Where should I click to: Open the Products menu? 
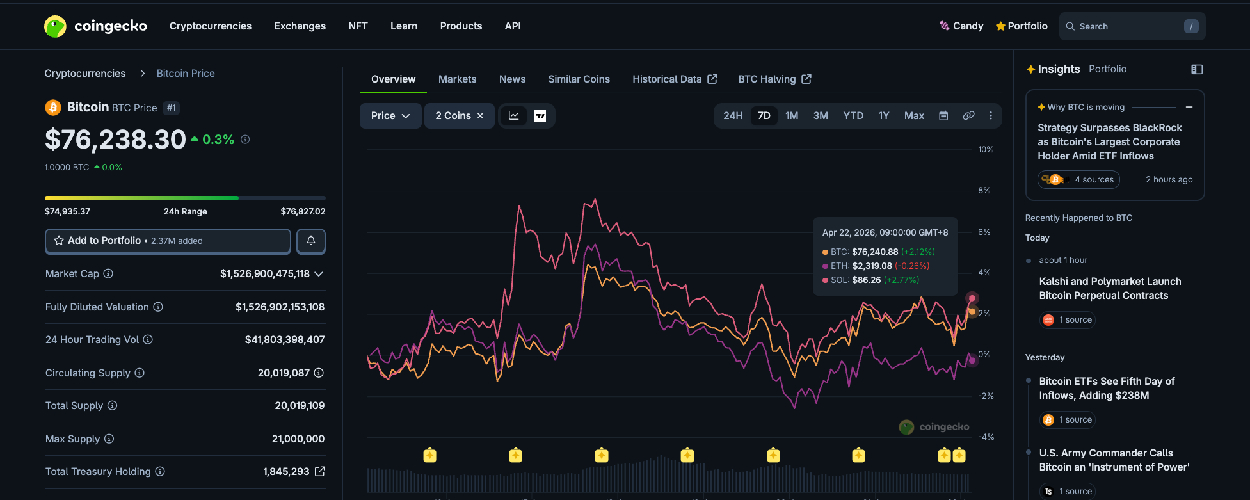(461, 26)
